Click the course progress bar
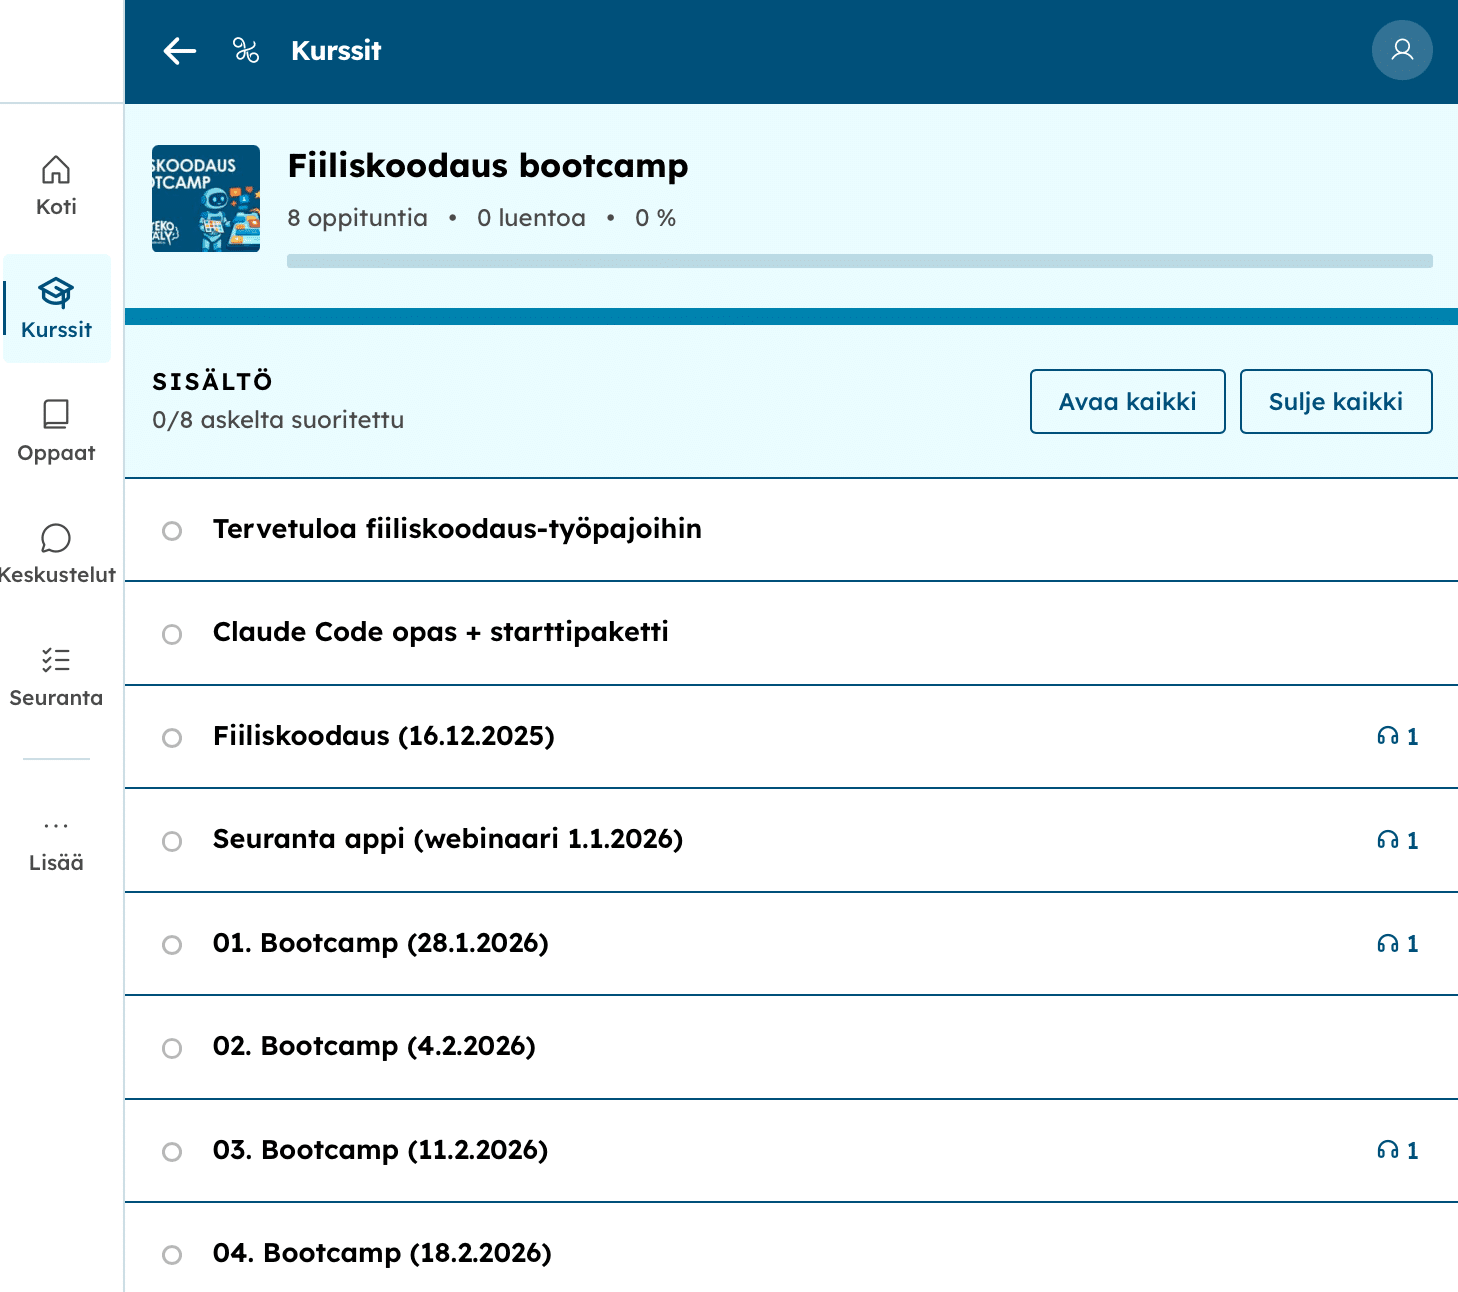The width and height of the screenshot is (1458, 1292). click(x=859, y=261)
